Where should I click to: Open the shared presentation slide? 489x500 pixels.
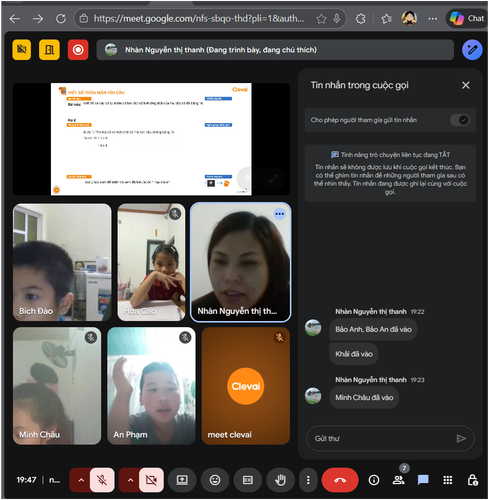(x=151, y=139)
